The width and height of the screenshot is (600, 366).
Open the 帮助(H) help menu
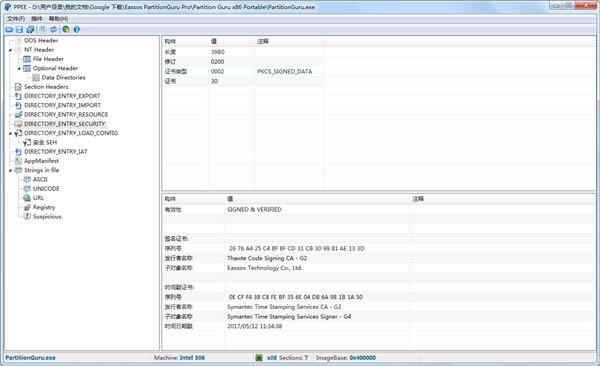pos(58,19)
